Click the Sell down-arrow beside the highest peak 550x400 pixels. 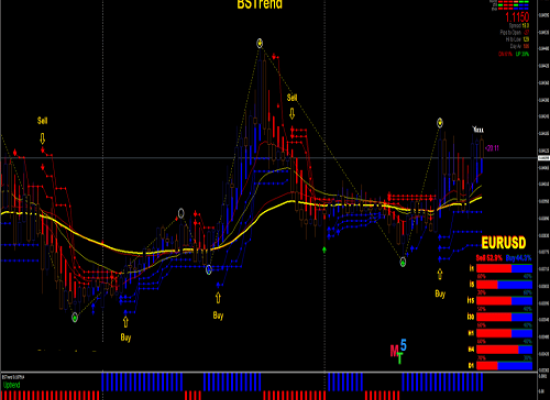pyautogui.click(x=292, y=114)
